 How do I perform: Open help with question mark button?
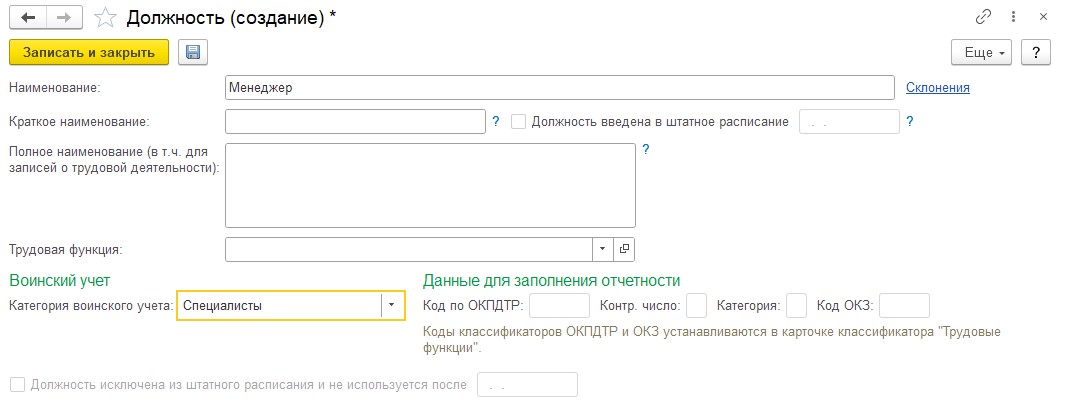click(x=1036, y=52)
